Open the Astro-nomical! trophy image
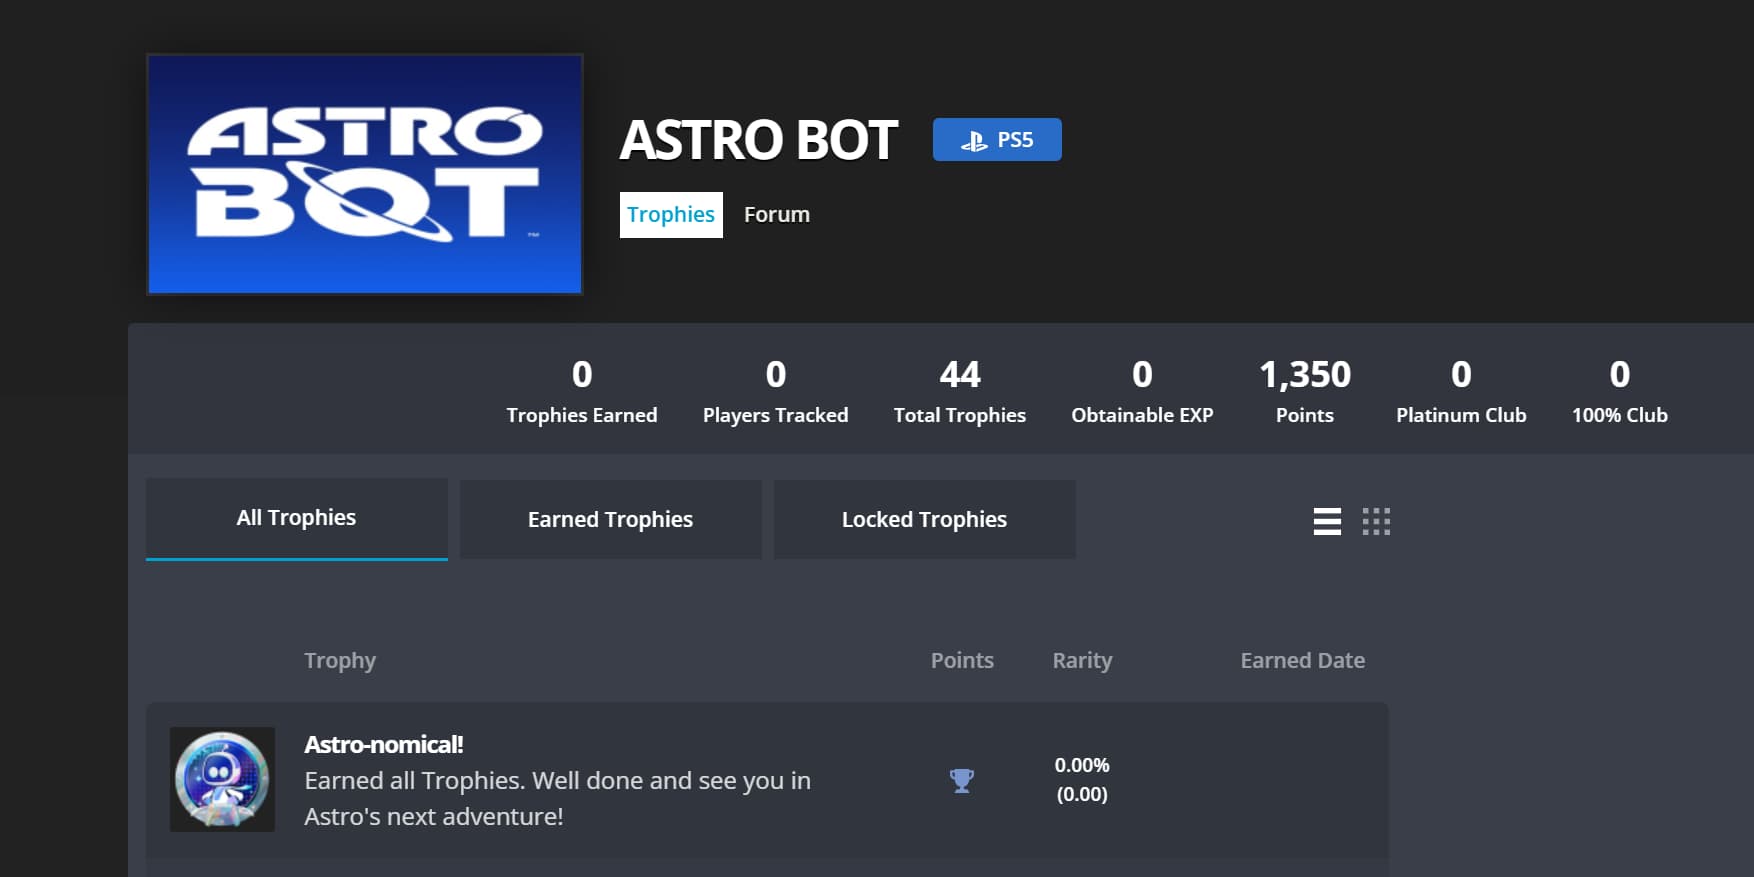 (222, 779)
